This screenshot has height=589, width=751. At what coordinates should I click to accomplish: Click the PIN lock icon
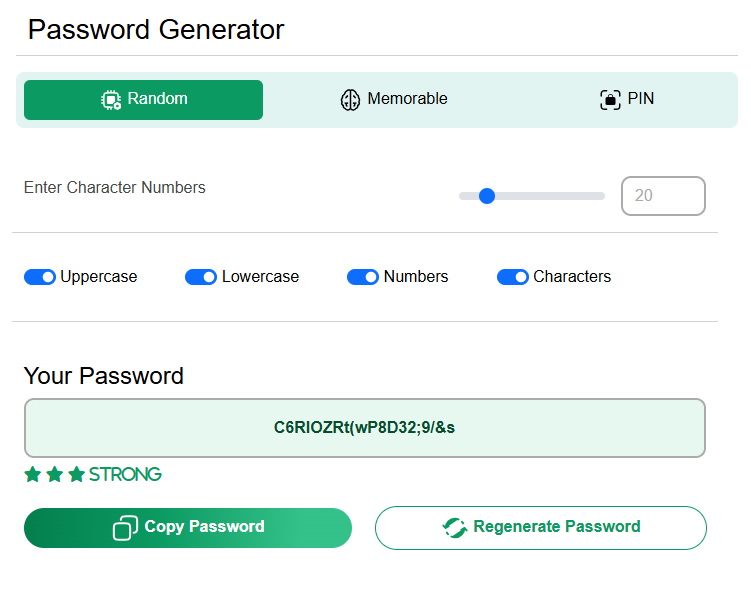click(610, 100)
